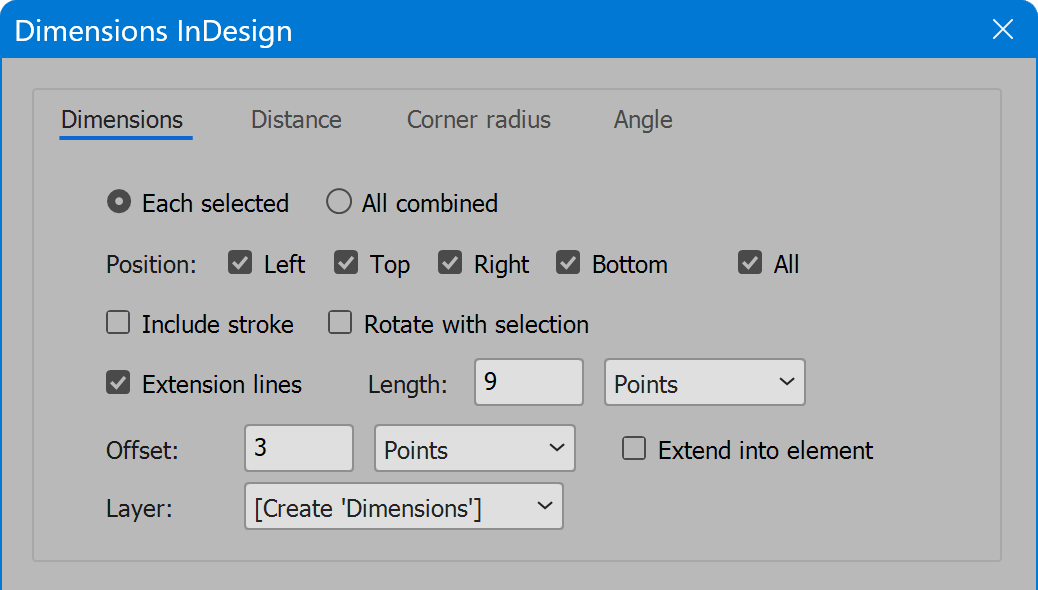Click the Dimensions InDesign title text

click(154, 31)
